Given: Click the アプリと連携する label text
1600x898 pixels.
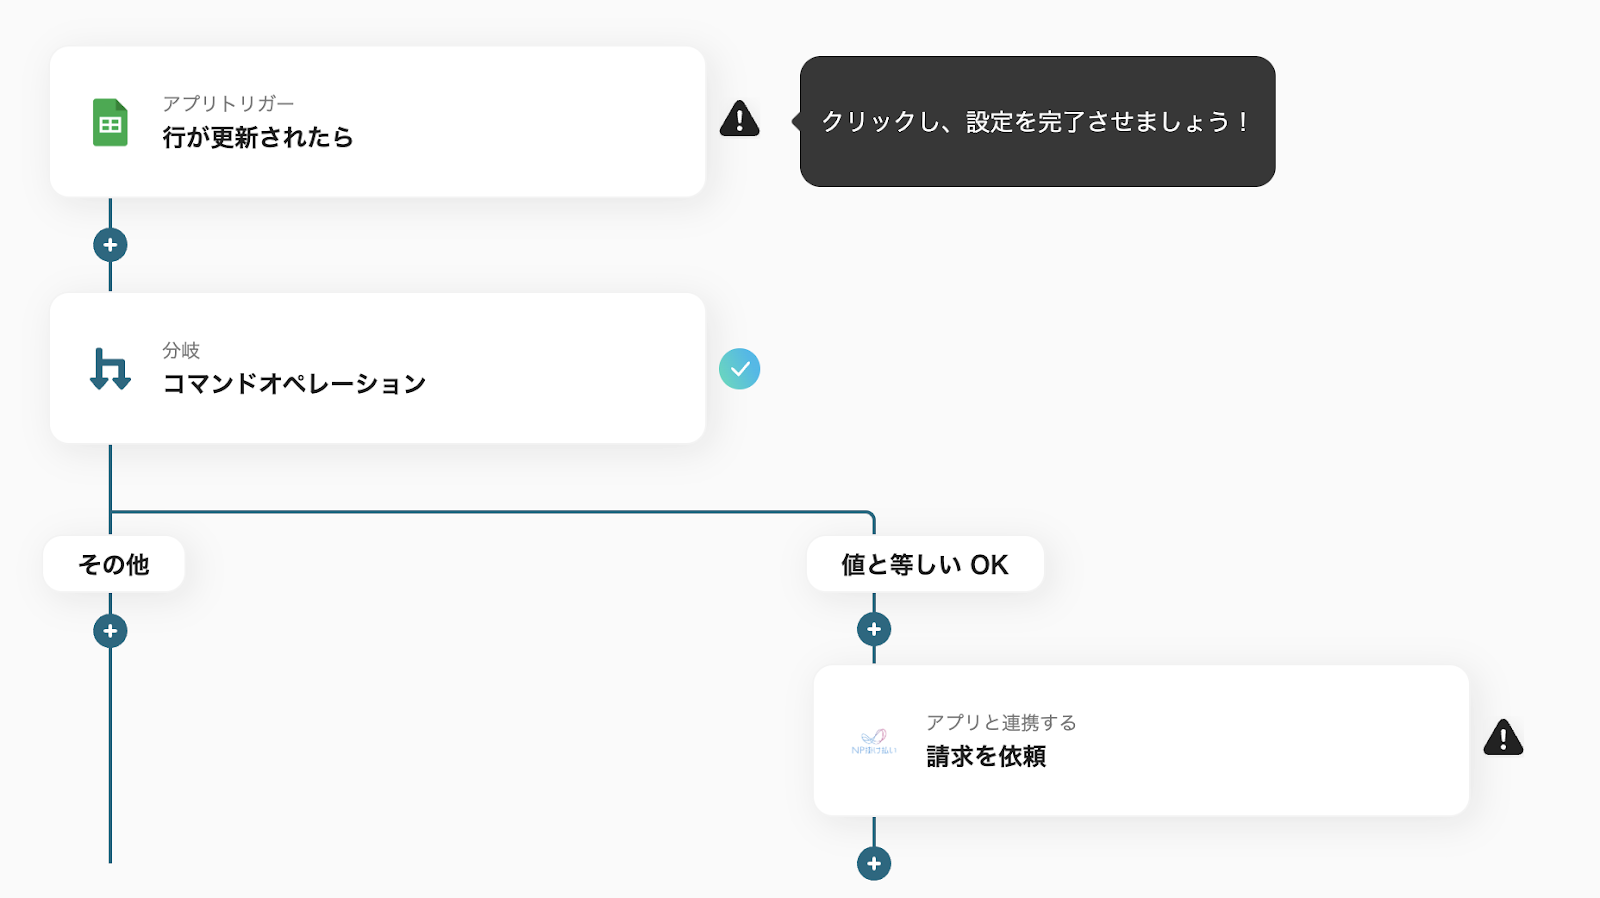Looking at the screenshot, I should pyautogui.click(x=1001, y=723).
